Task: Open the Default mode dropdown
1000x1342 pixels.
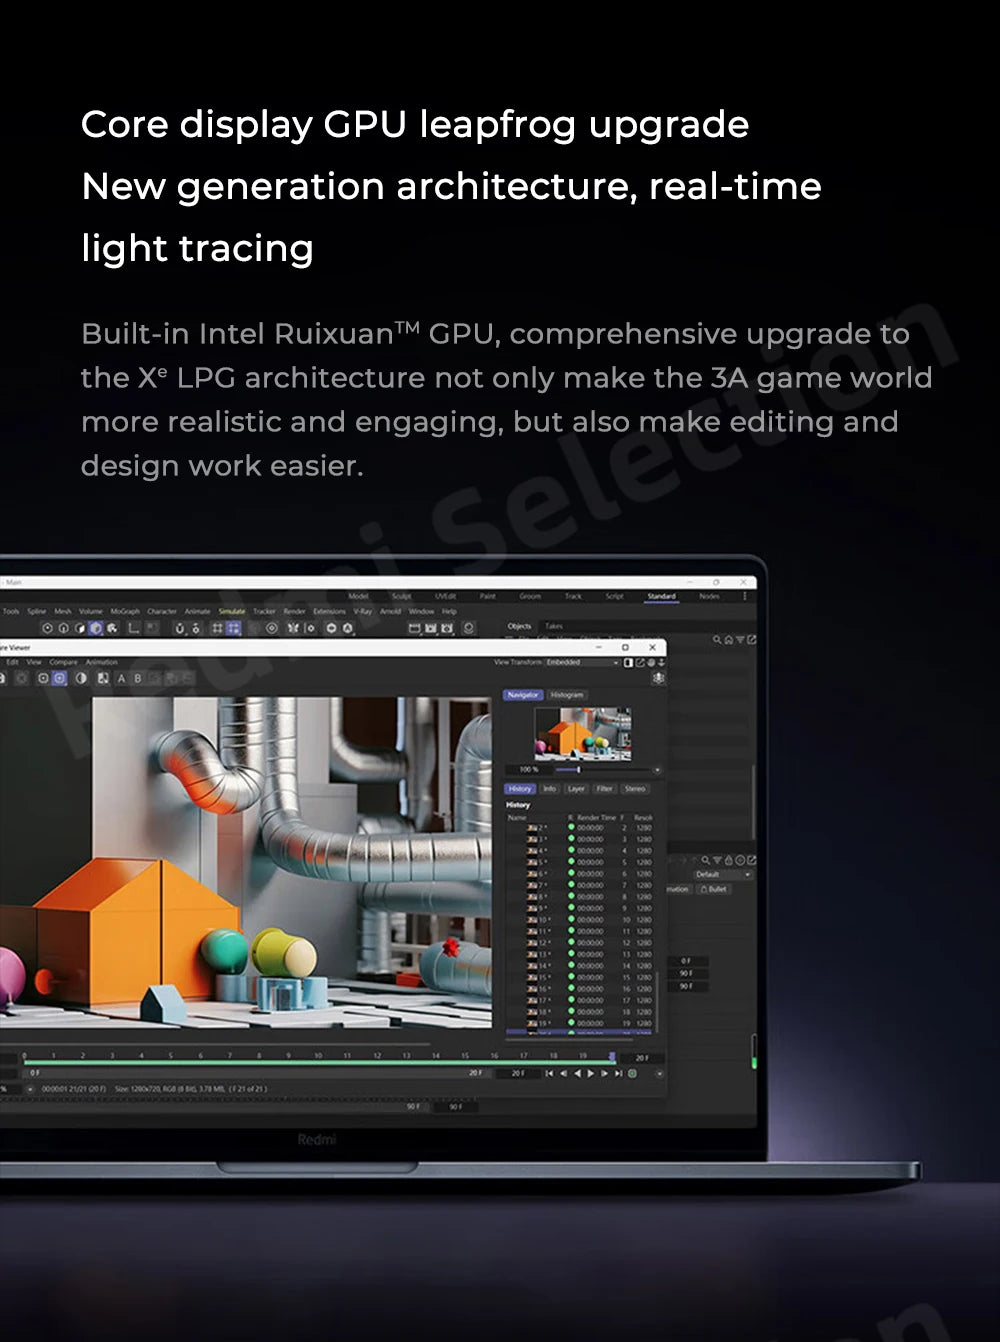Action: coord(723,874)
